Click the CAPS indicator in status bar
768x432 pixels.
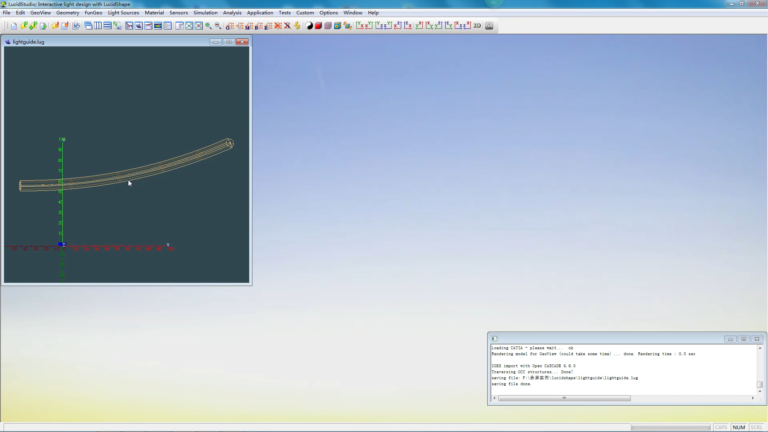720,427
